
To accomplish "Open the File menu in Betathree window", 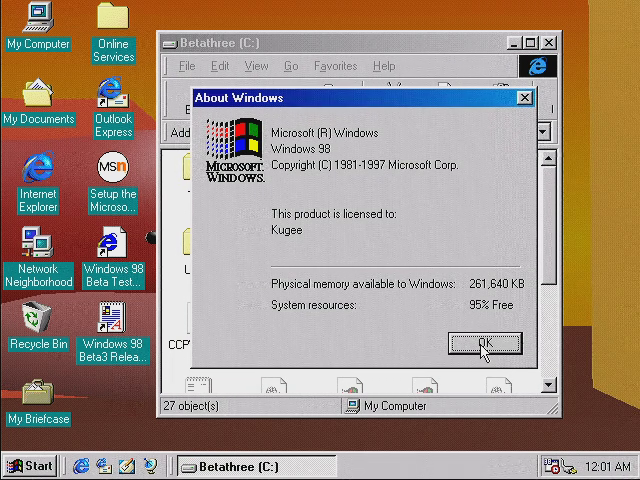I will click(187, 66).
